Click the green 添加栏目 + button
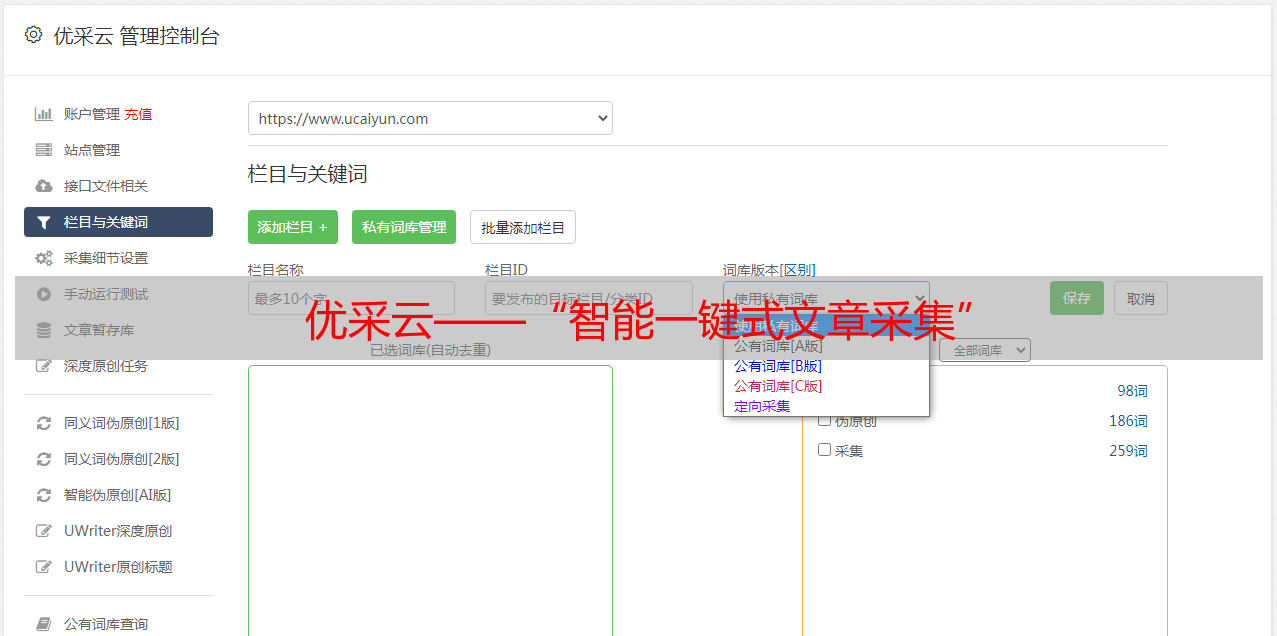Image resolution: width=1277 pixels, height=636 pixels. coord(293,227)
